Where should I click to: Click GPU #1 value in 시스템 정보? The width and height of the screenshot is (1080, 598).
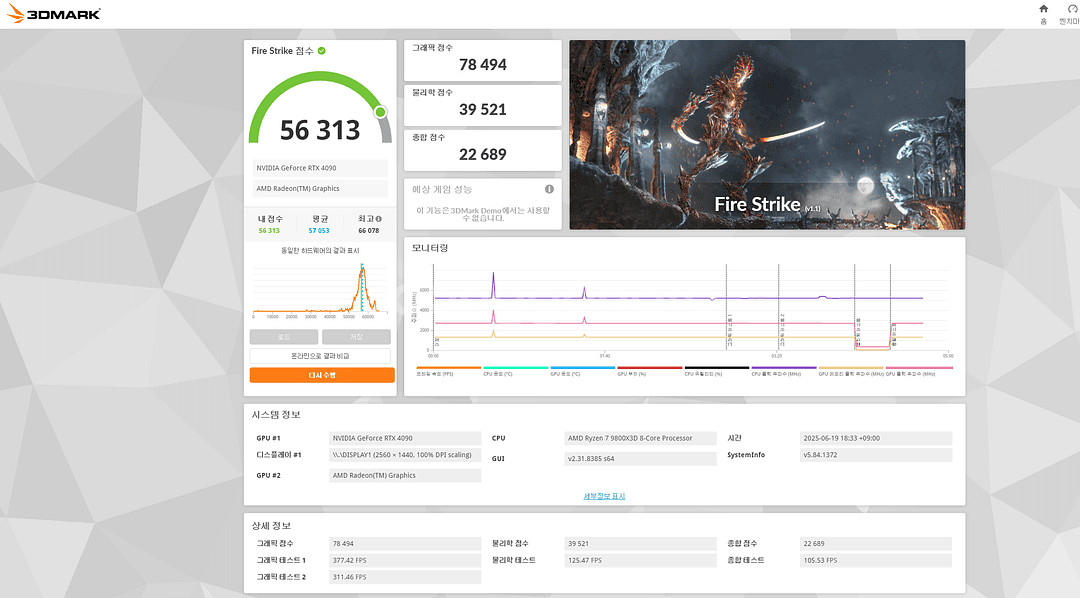(x=405, y=438)
